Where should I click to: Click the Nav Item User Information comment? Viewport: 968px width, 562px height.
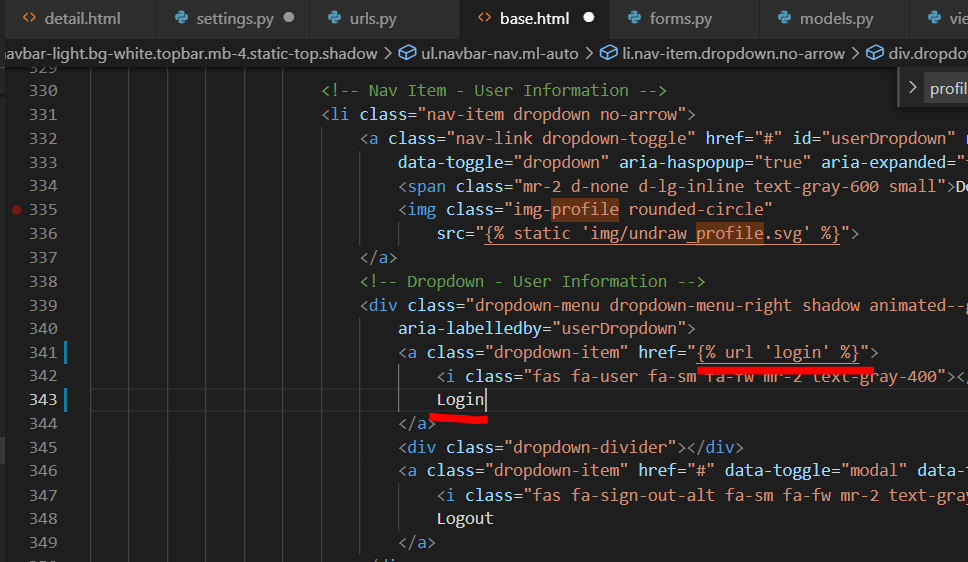[494, 91]
